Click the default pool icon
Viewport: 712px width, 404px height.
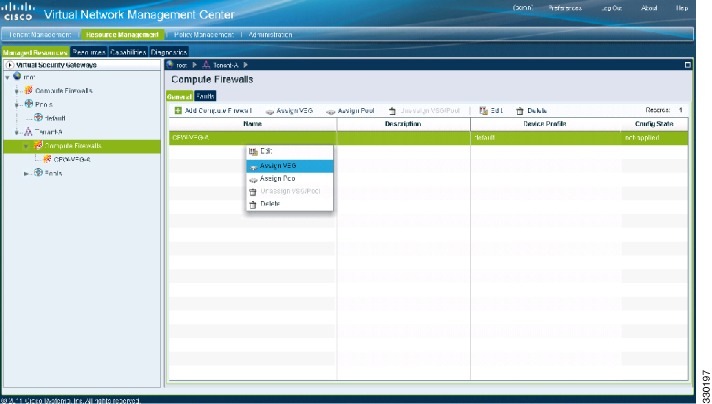click(39, 117)
